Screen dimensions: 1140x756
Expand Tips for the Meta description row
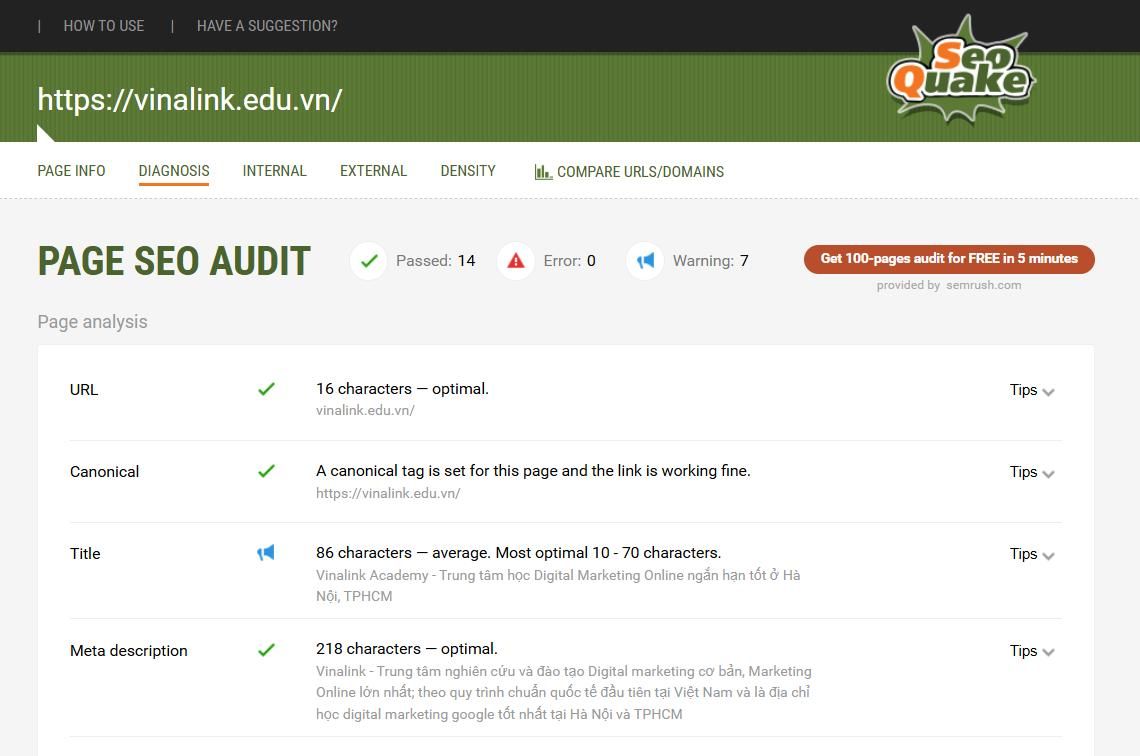(1032, 651)
